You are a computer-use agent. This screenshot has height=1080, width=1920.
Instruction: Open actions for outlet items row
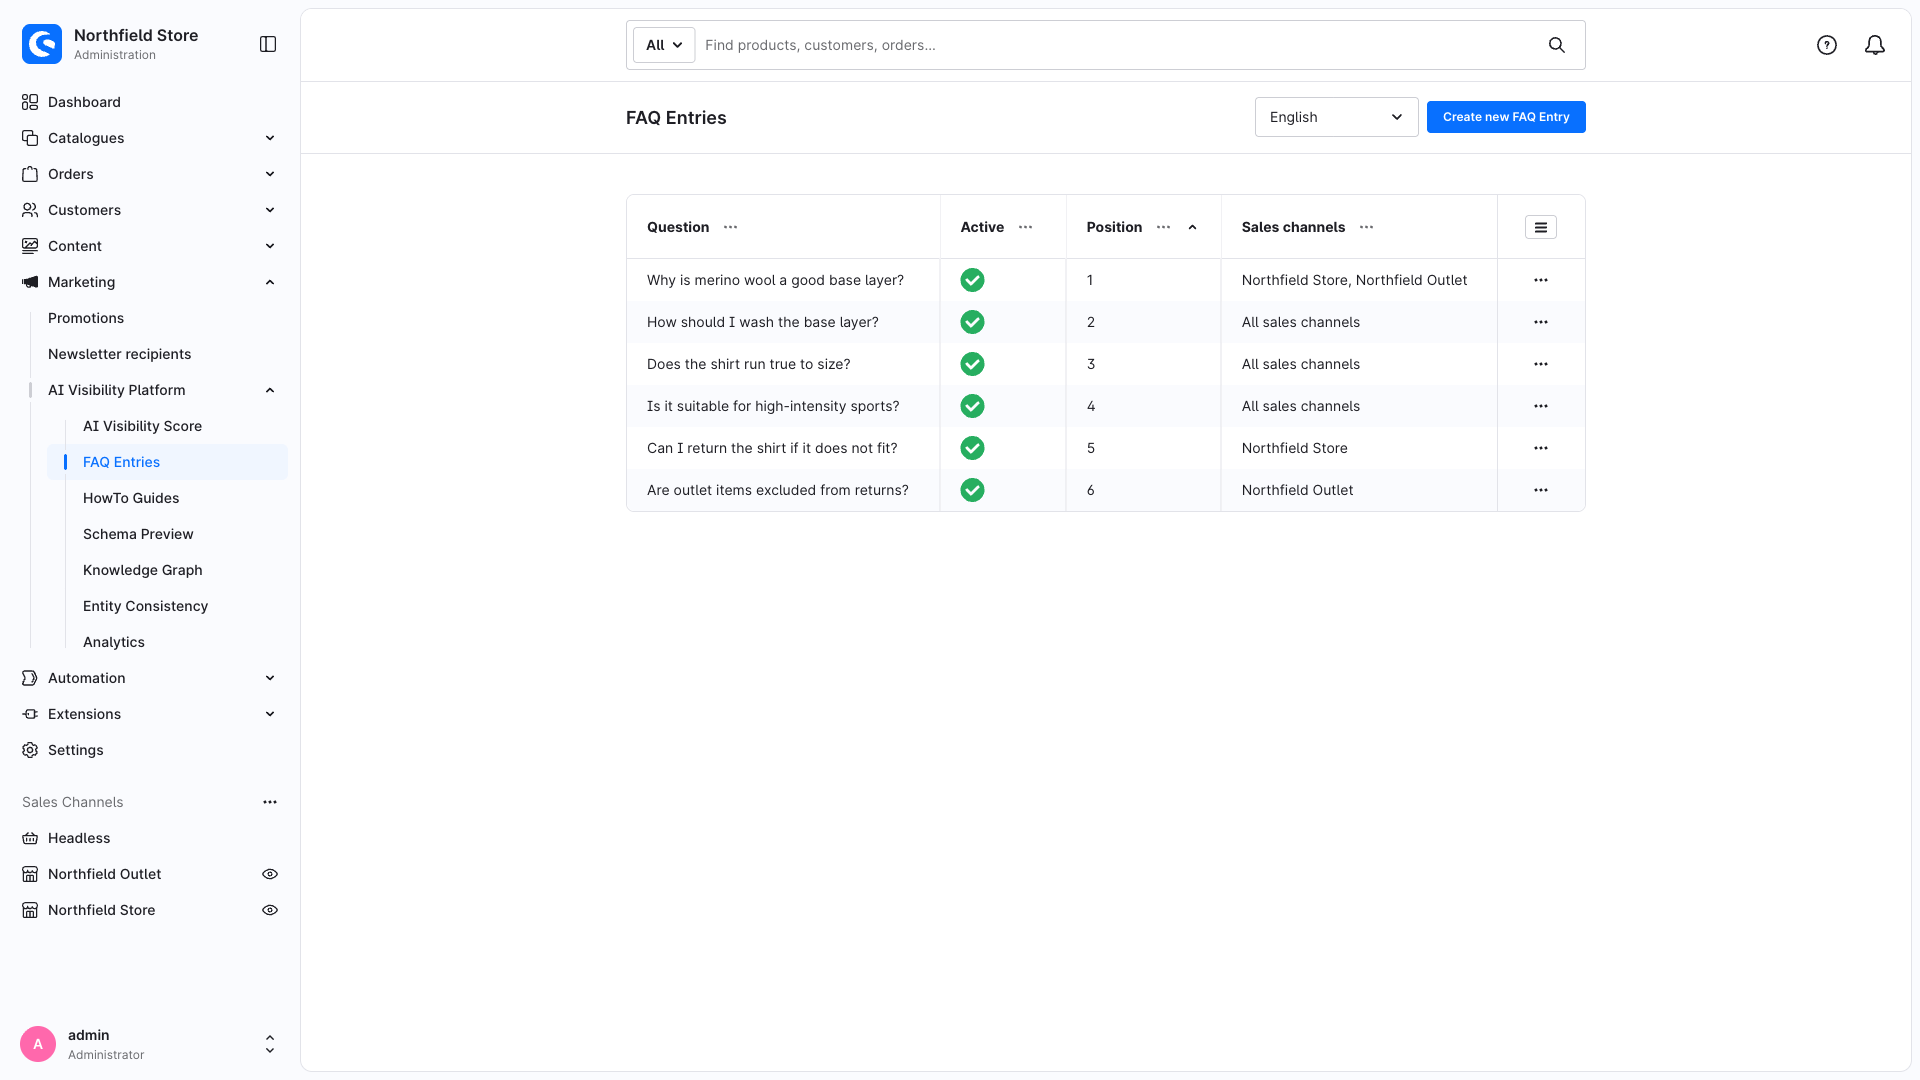point(1541,490)
